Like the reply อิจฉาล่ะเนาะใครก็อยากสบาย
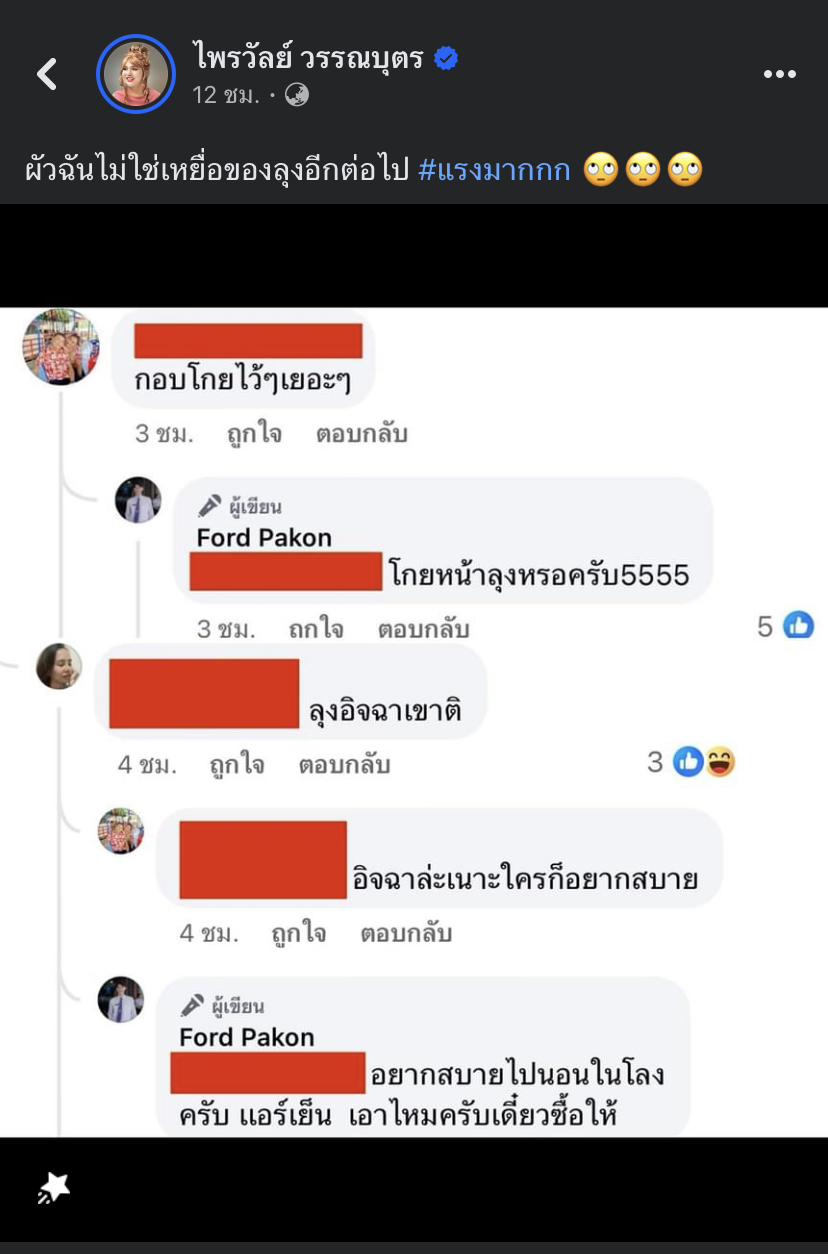The image size is (828, 1254). click(x=299, y=933)
